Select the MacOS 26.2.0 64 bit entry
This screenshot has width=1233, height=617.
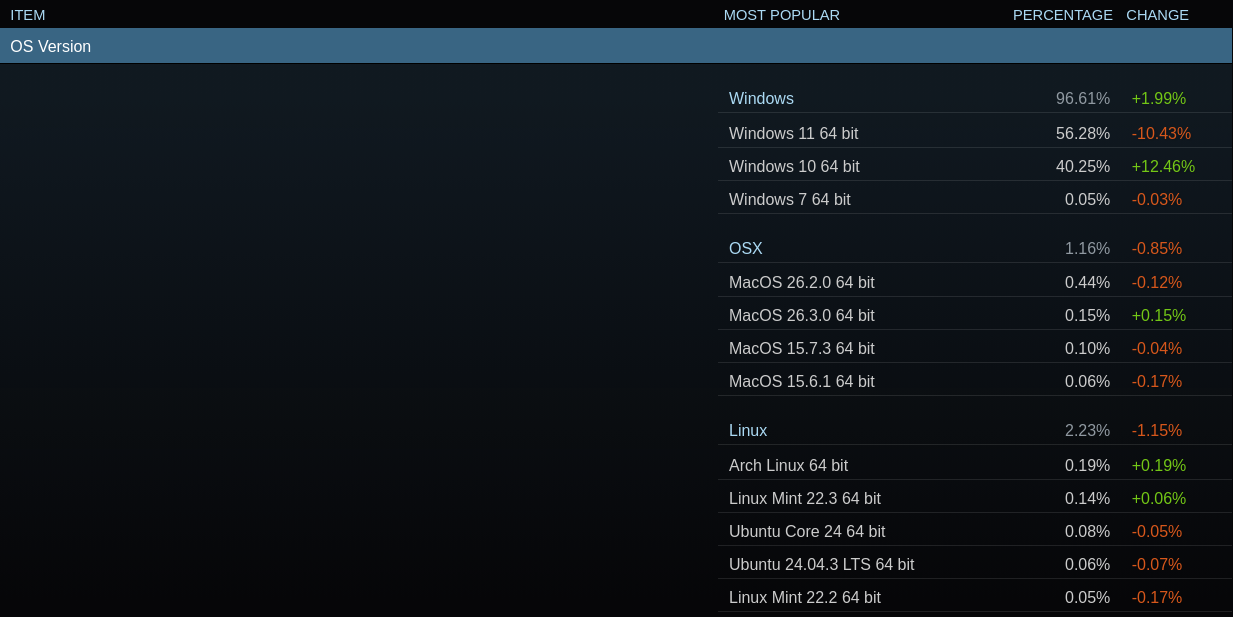(801, 282)
